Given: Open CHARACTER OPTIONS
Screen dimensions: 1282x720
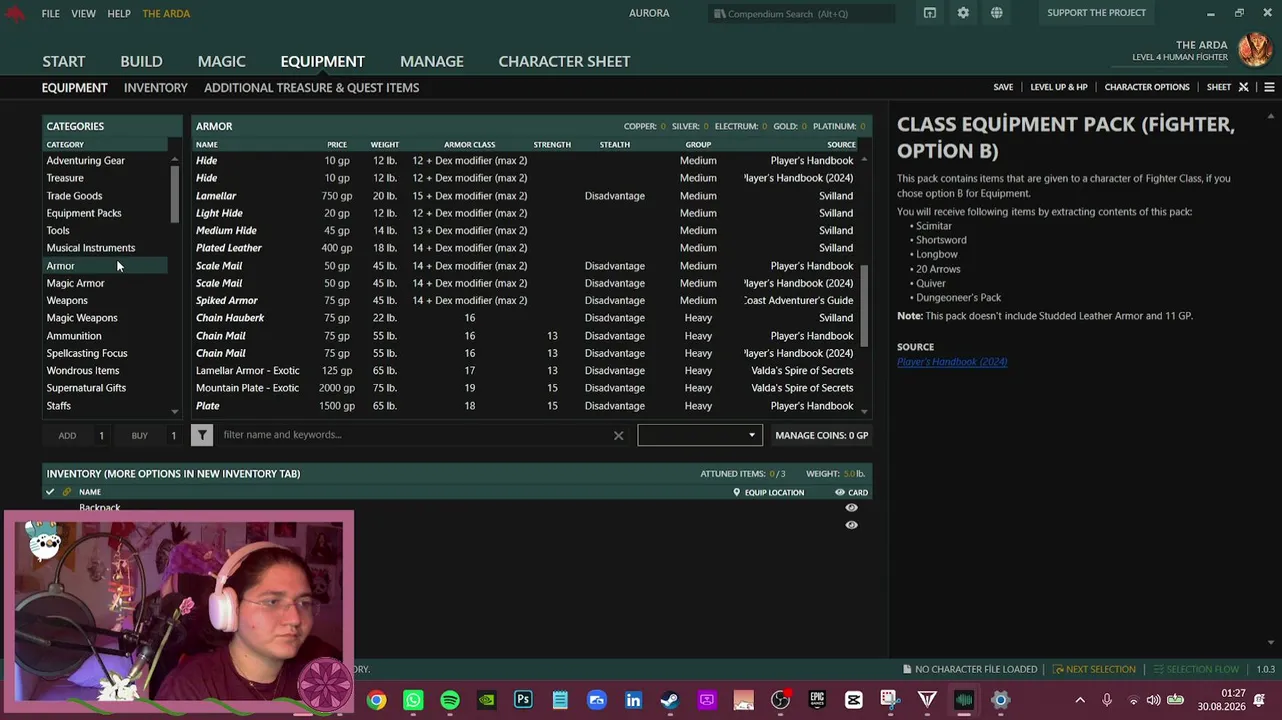Looking at the screenshot, I should click(1147, 87).
